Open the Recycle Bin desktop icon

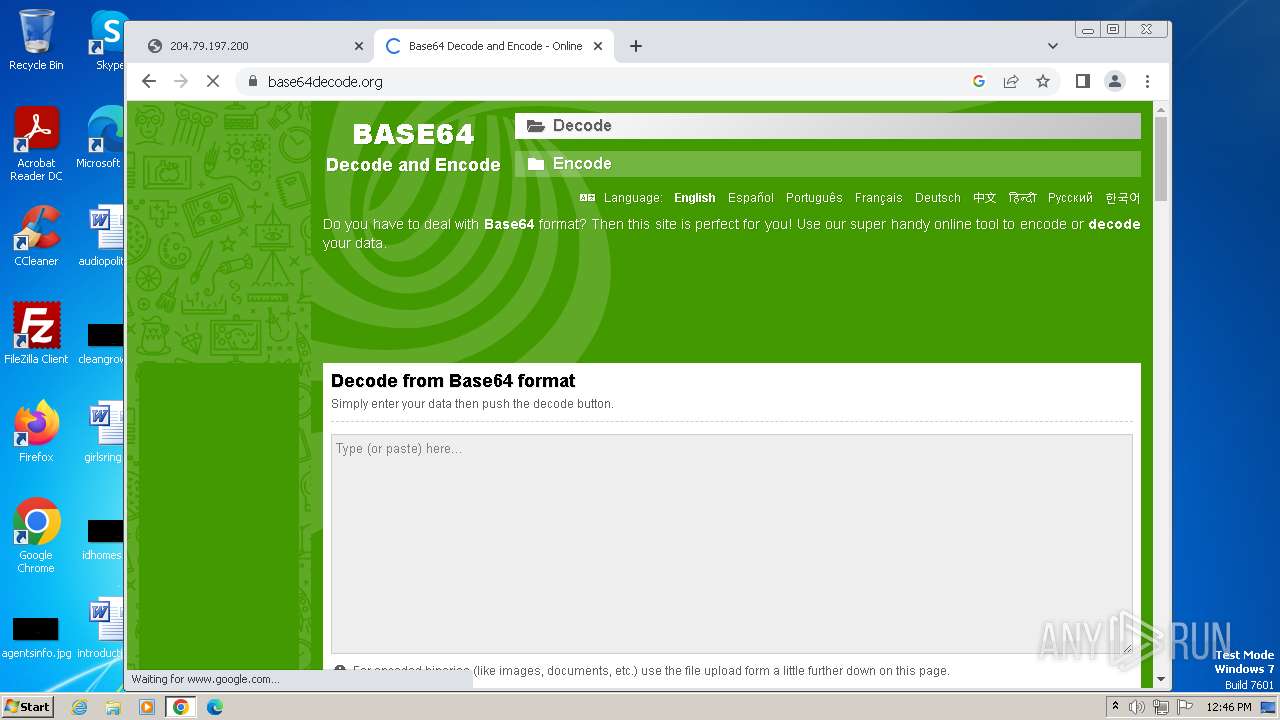[36, 40]
